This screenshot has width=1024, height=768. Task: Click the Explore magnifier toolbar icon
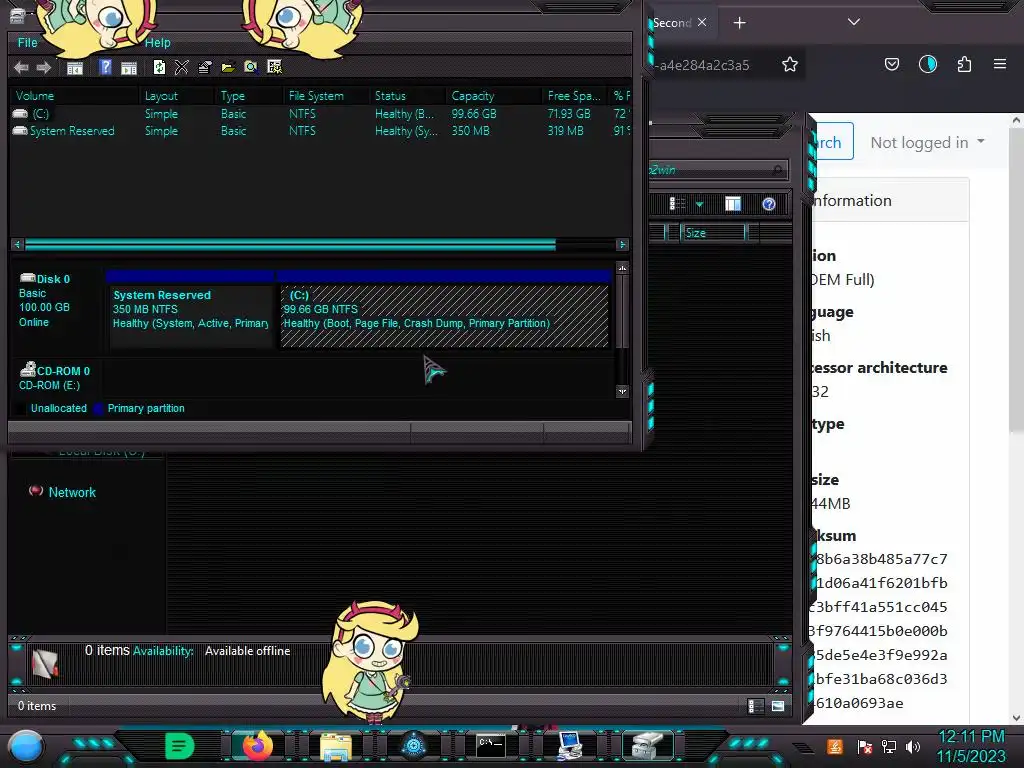click(251, 67)
